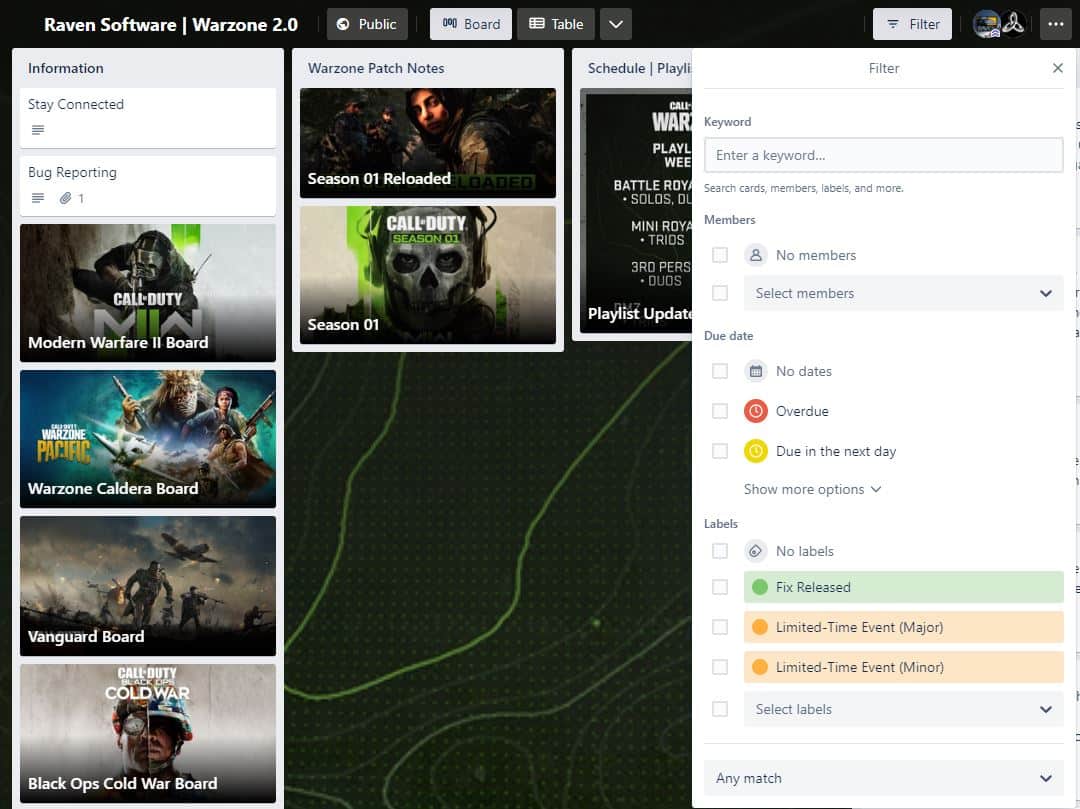Tick the Due in the next day checkbox
Viewport: 1080px width, 809px height.
point(720,451)
